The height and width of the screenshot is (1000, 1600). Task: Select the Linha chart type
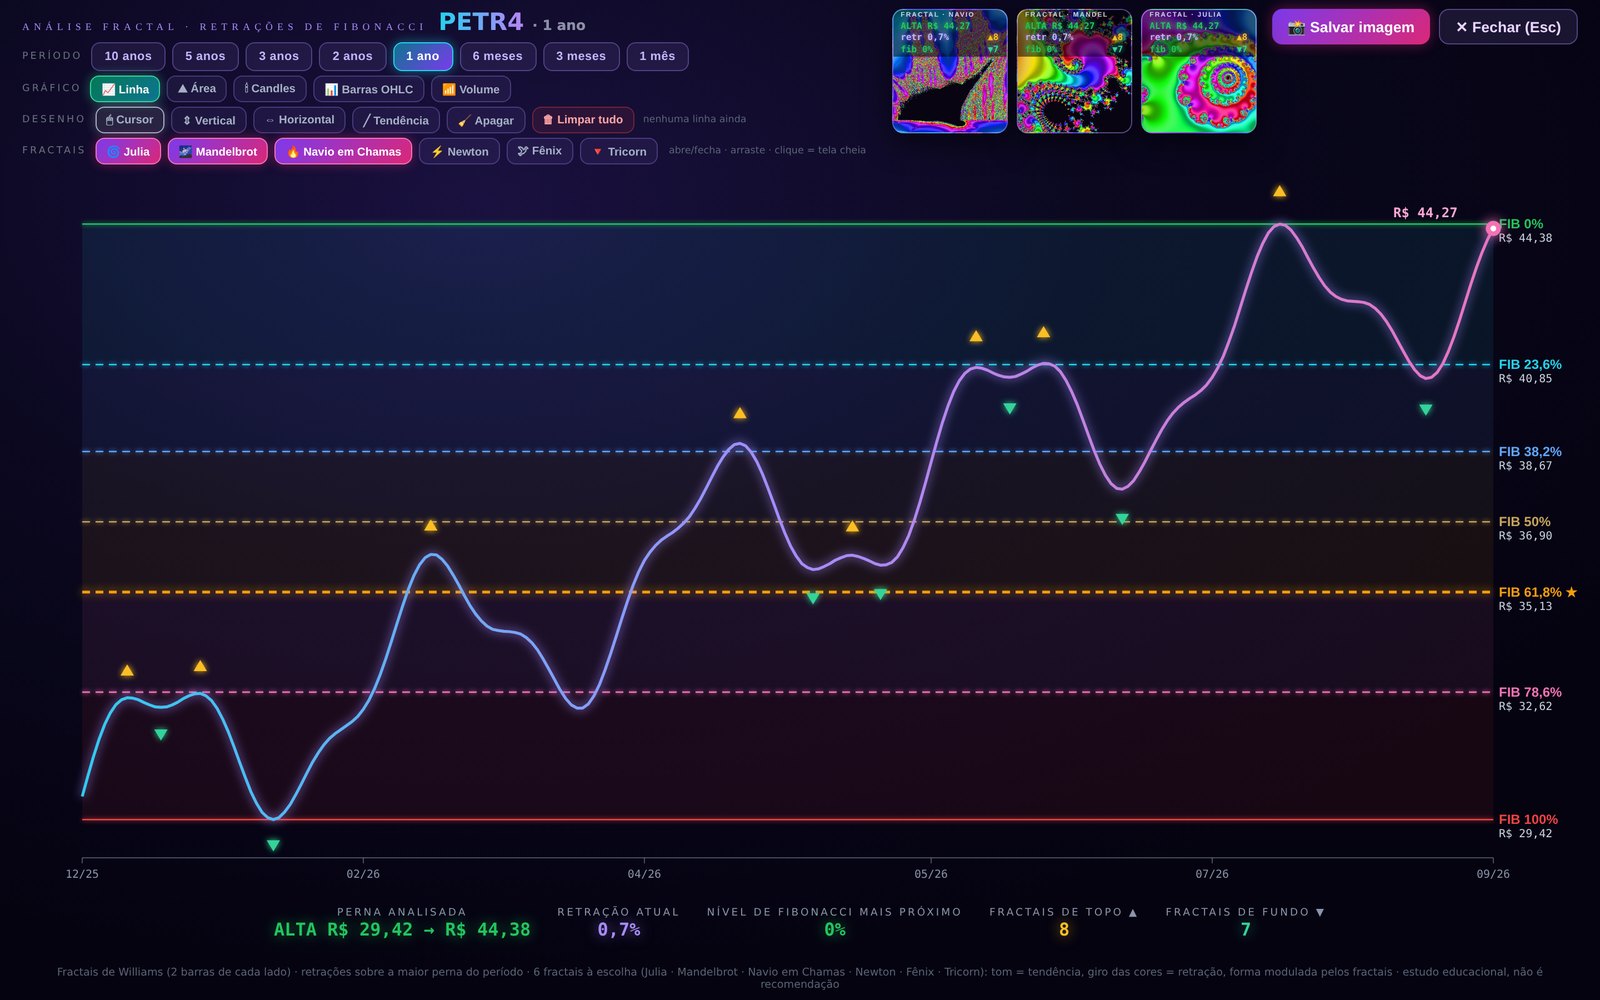coord(125,89)
